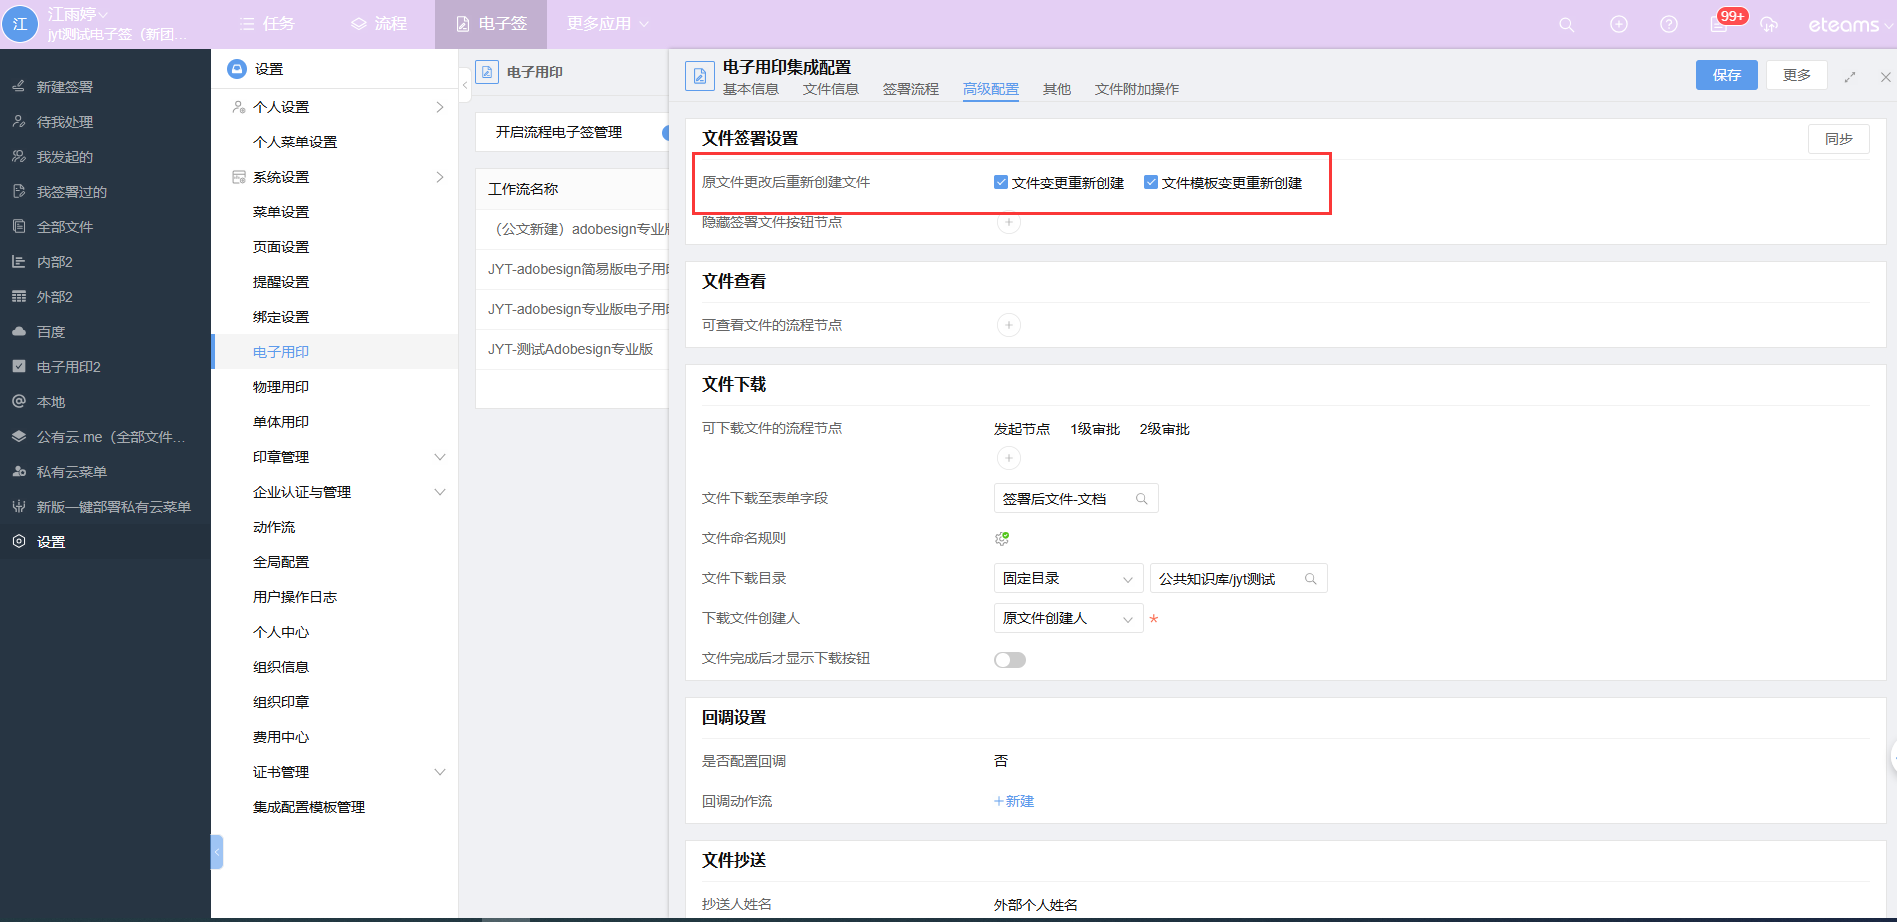
Task: Switch to 文件附加操作 tab
Action: pos(1137,89)
